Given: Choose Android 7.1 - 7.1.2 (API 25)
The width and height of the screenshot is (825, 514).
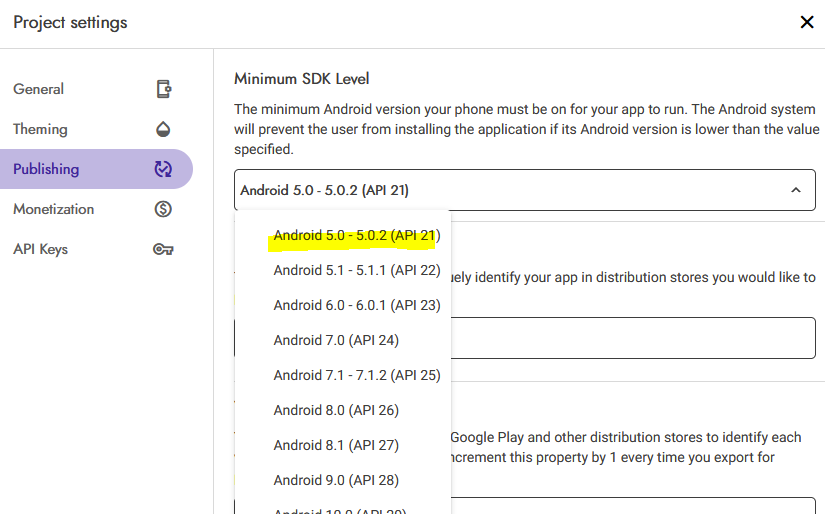Looking at the screenshot, I should (356, 375).
